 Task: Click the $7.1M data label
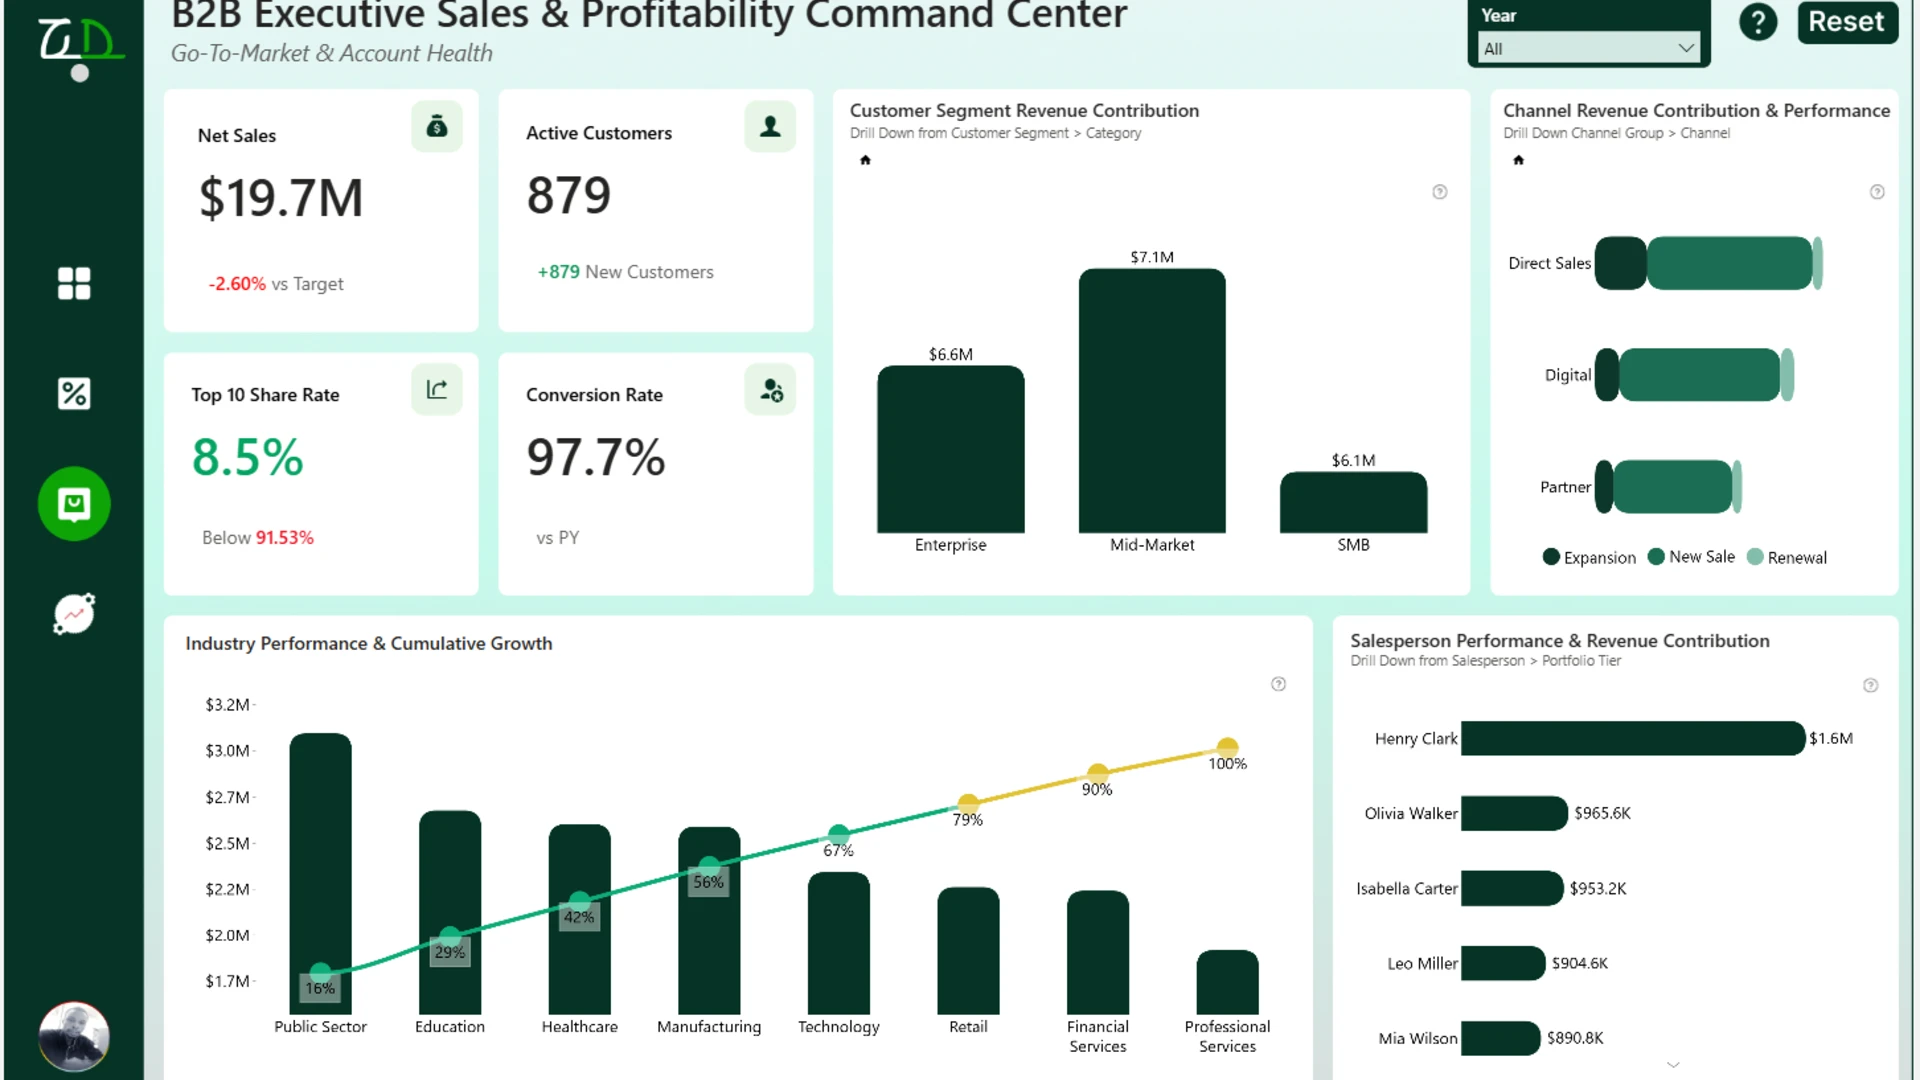click(1152, 257)
